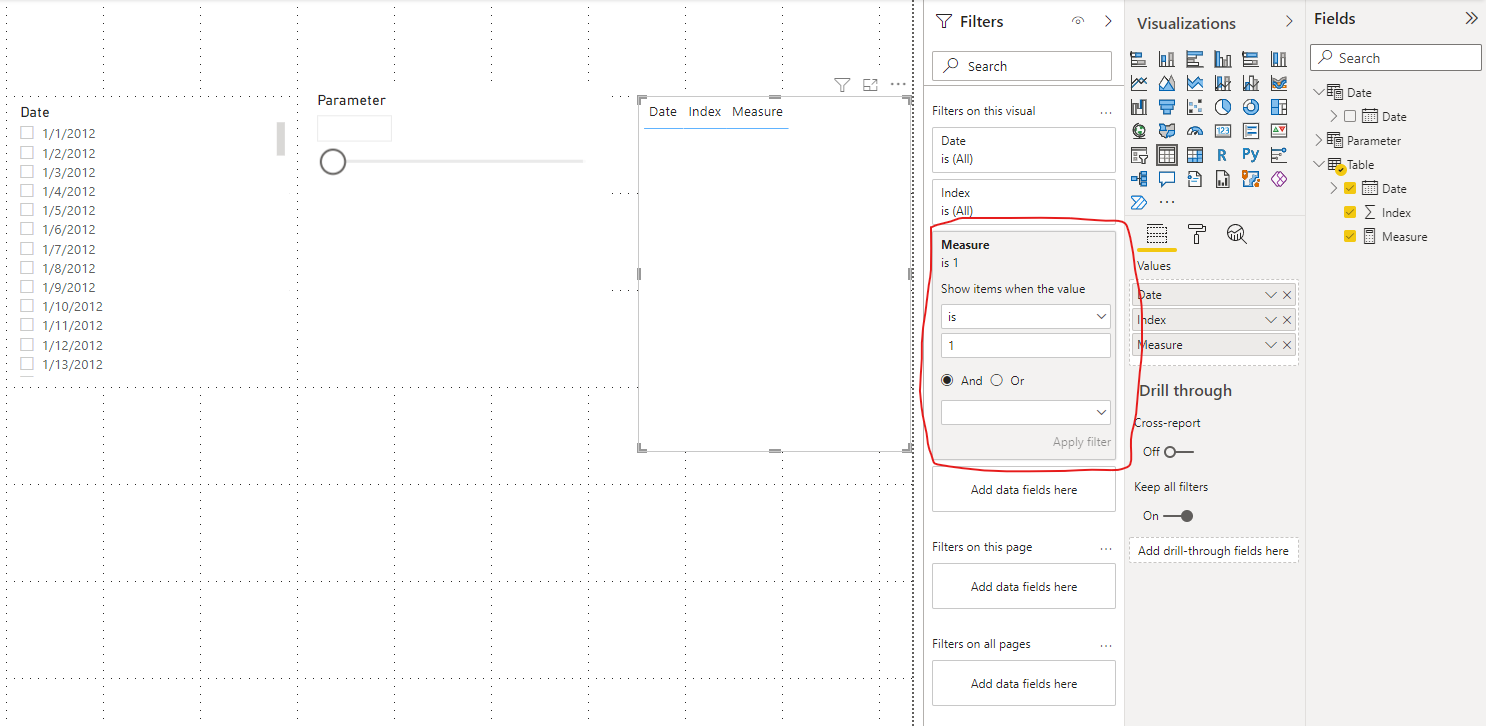Open the condition dropdown showing 'is'

click(1025, 316)
